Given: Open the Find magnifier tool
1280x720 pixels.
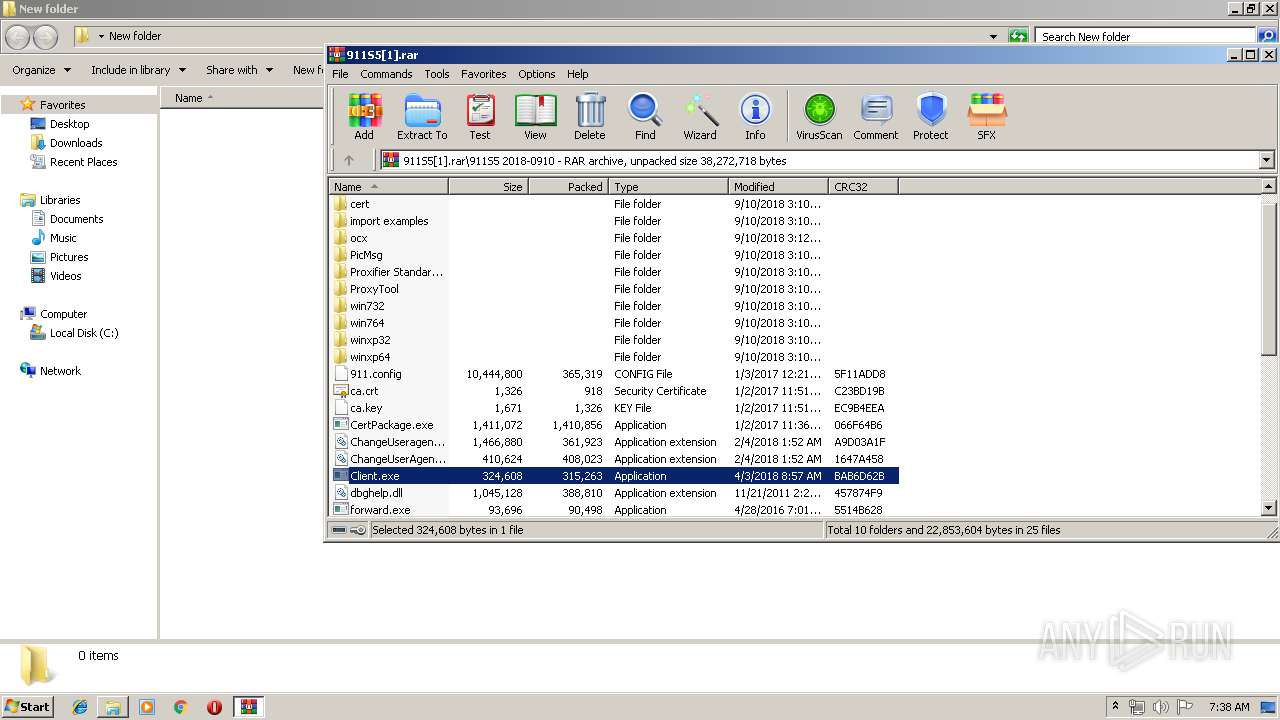Looking at the screenshot, I should pyautogui.click(x=645, y=116).
